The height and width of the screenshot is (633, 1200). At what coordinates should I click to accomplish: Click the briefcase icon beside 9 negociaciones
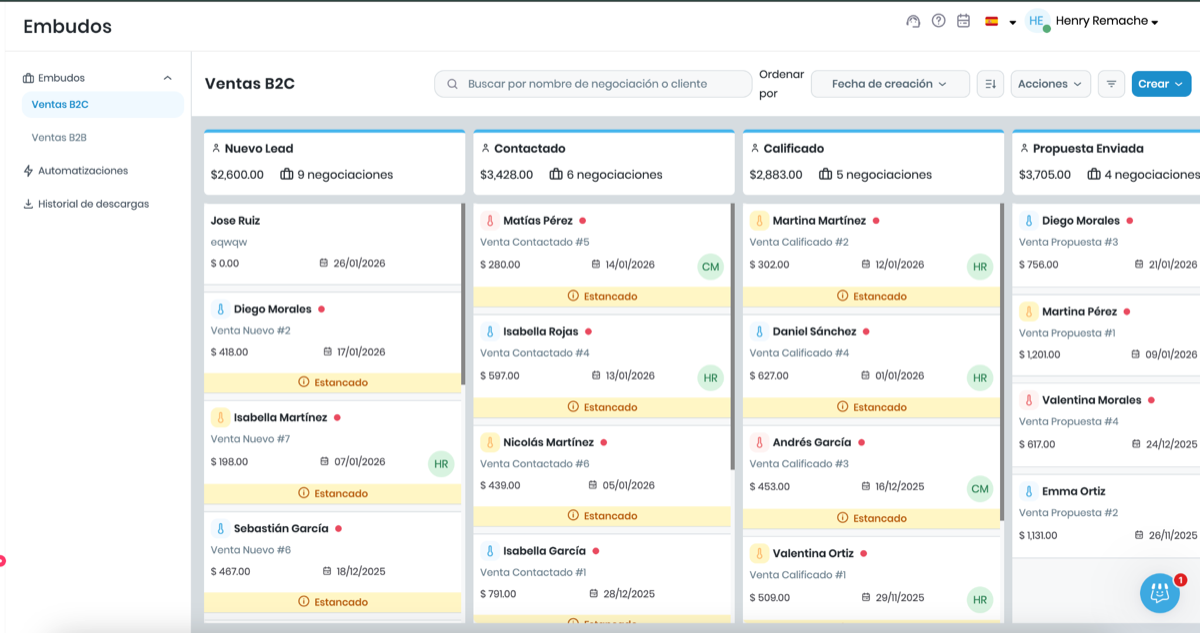(287, 174)
